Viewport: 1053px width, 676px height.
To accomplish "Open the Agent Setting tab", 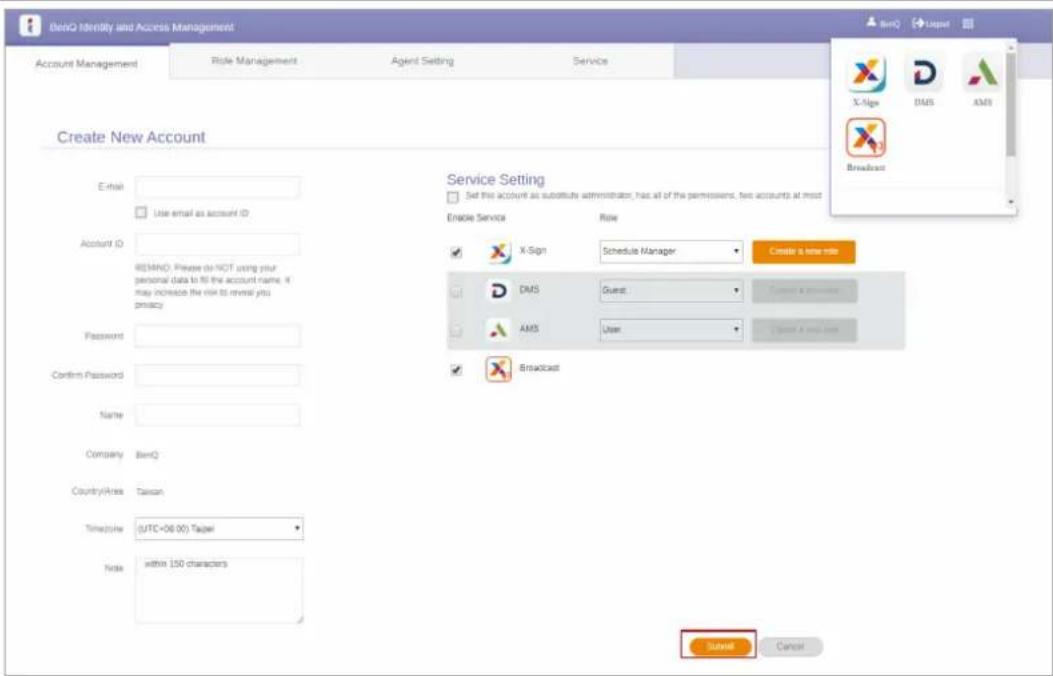I will (422, 61).
